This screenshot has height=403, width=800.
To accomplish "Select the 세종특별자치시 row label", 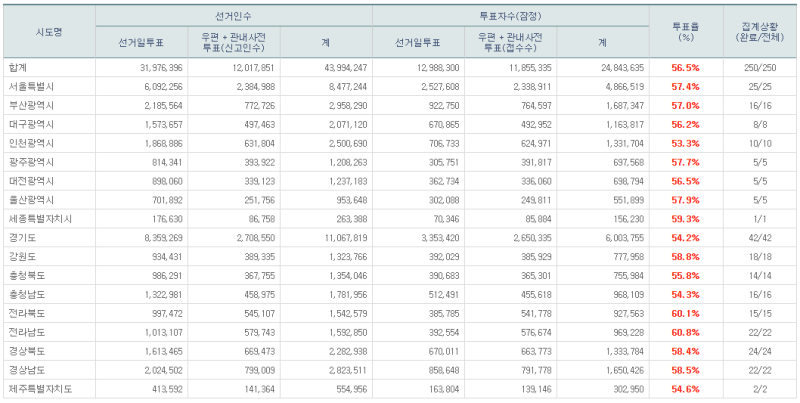I will [40, 219].
